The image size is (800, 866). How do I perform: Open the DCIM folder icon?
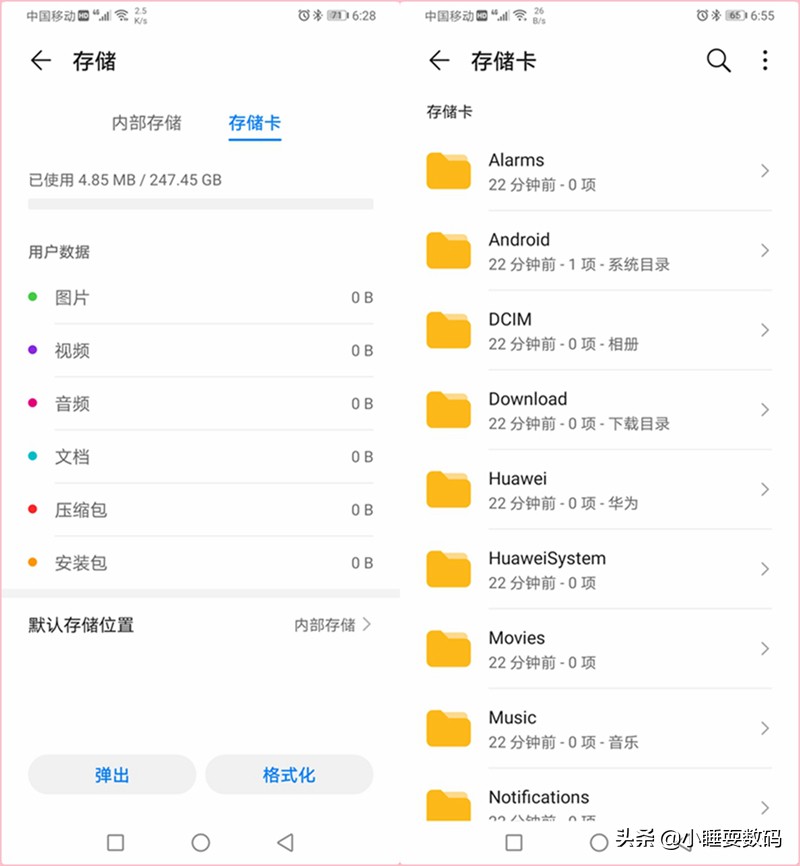point(447,330)
